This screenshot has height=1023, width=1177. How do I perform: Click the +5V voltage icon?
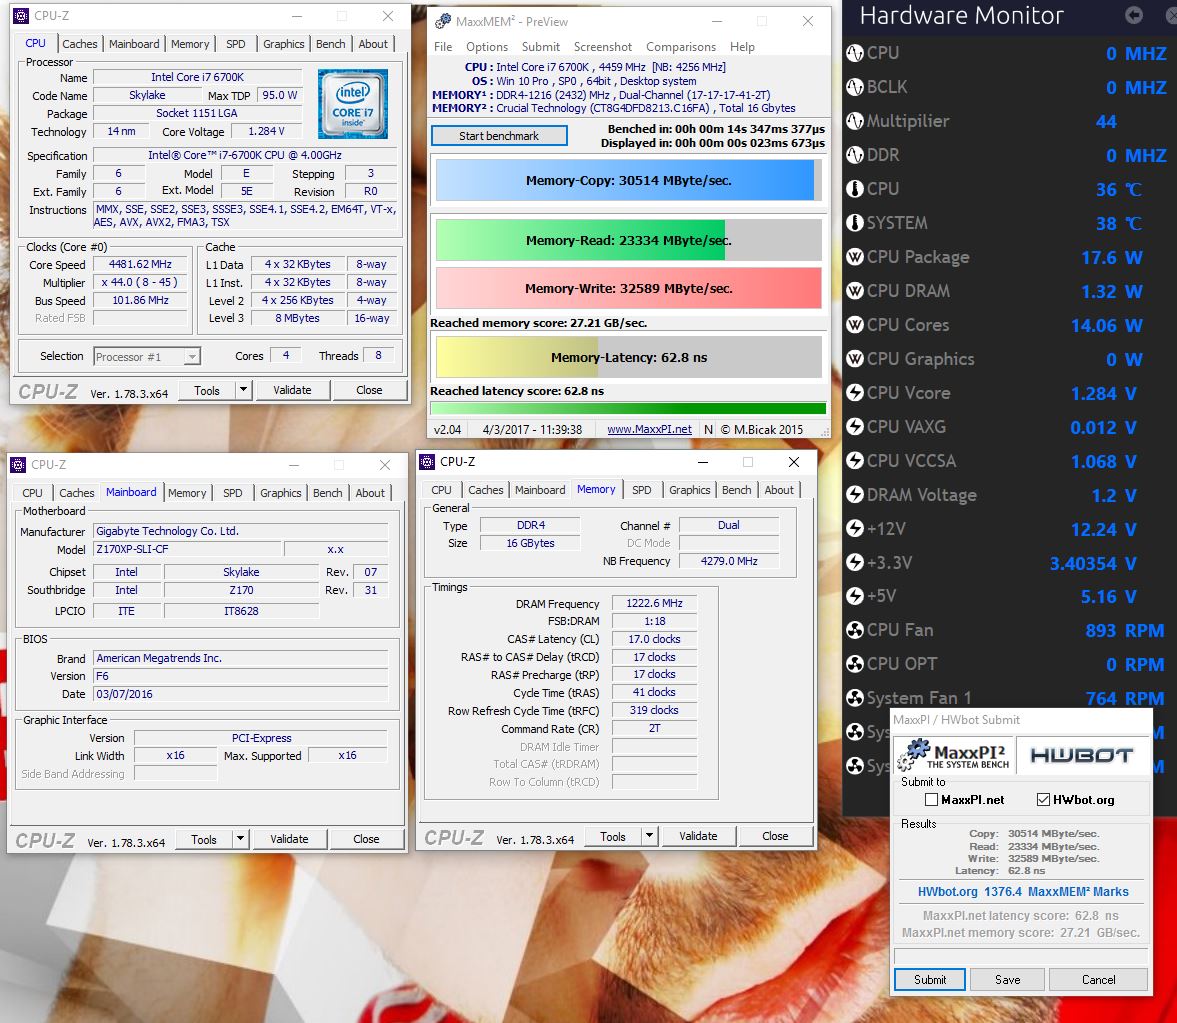tap(855, 596)
